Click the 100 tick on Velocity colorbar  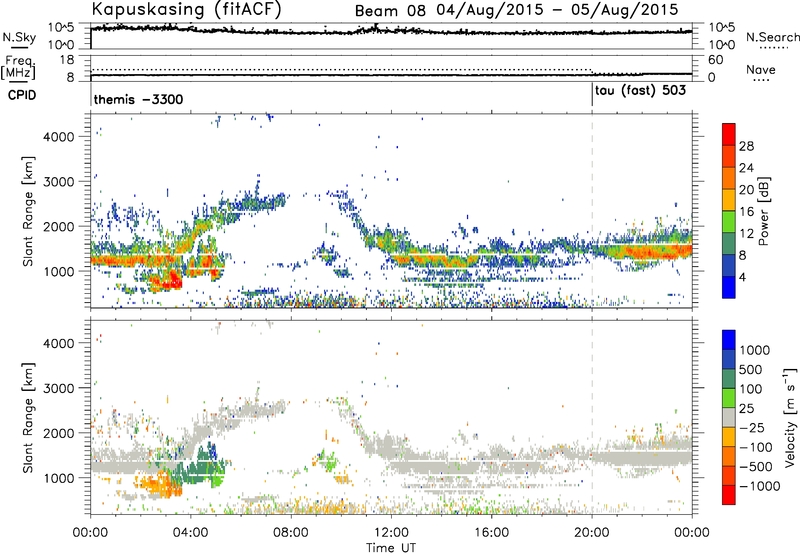tap(751, 389)
